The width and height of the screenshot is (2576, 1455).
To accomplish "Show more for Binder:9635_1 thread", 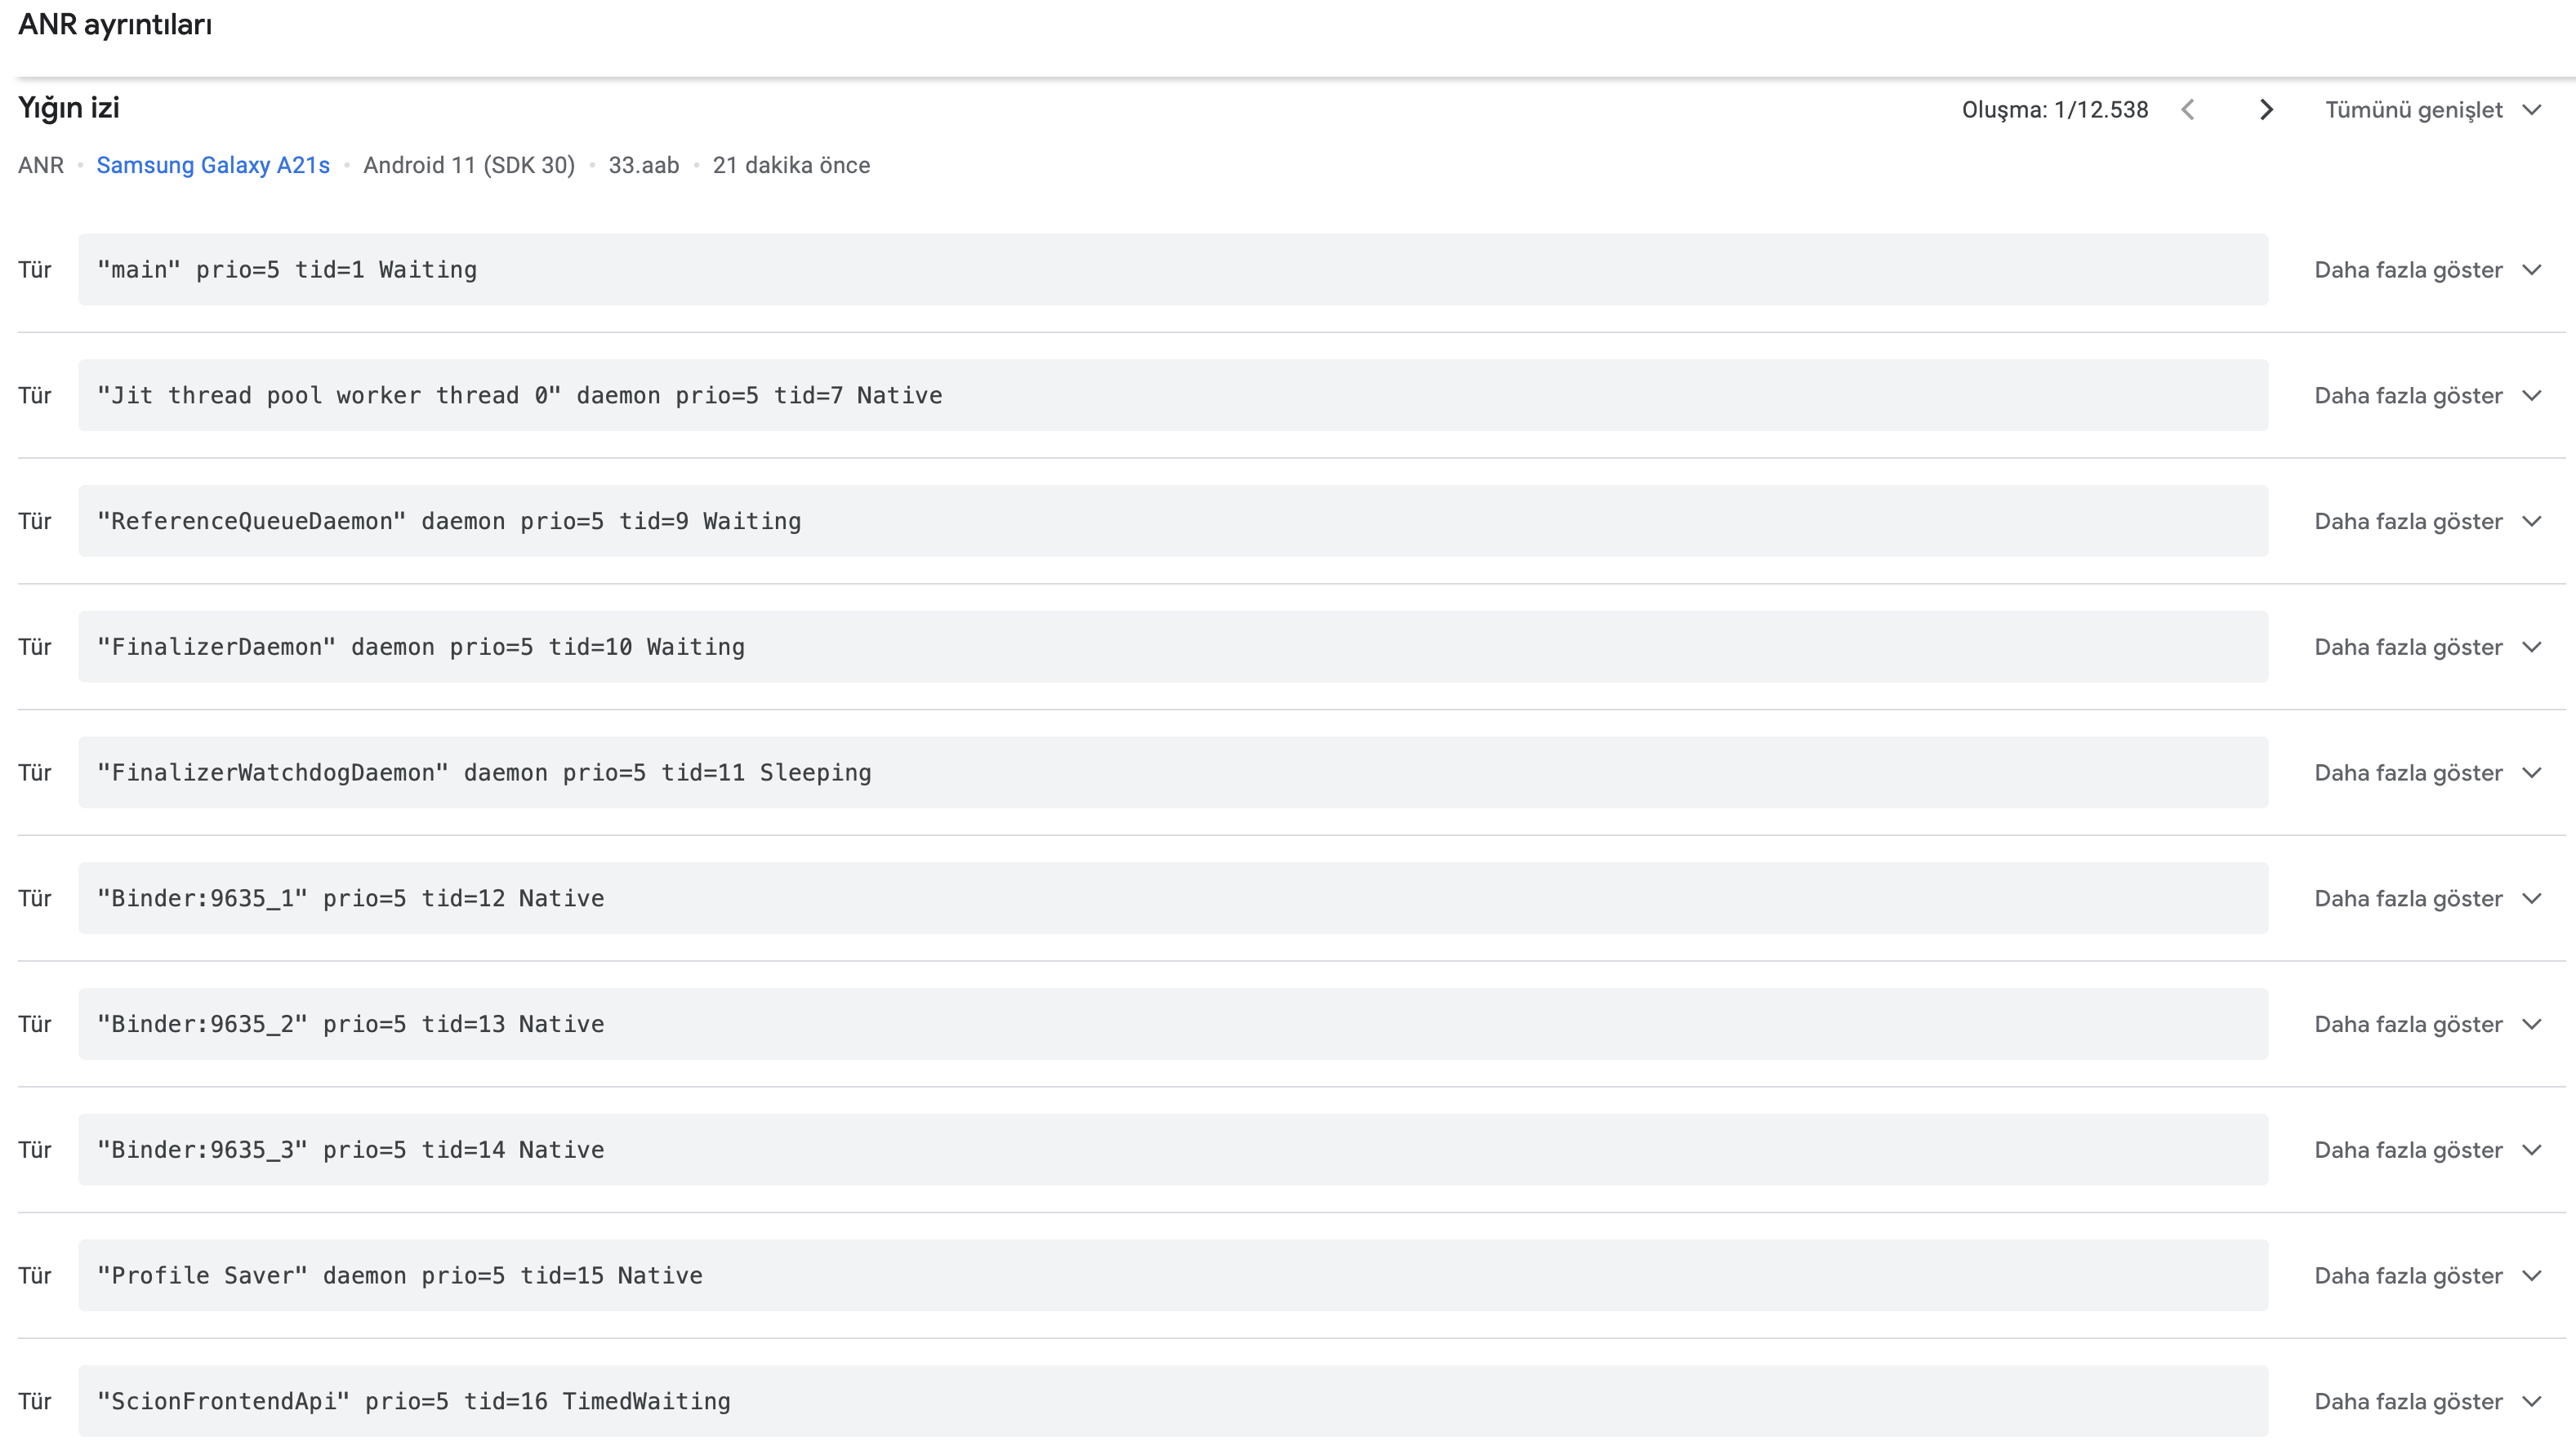I will (x=2428, y=898).
